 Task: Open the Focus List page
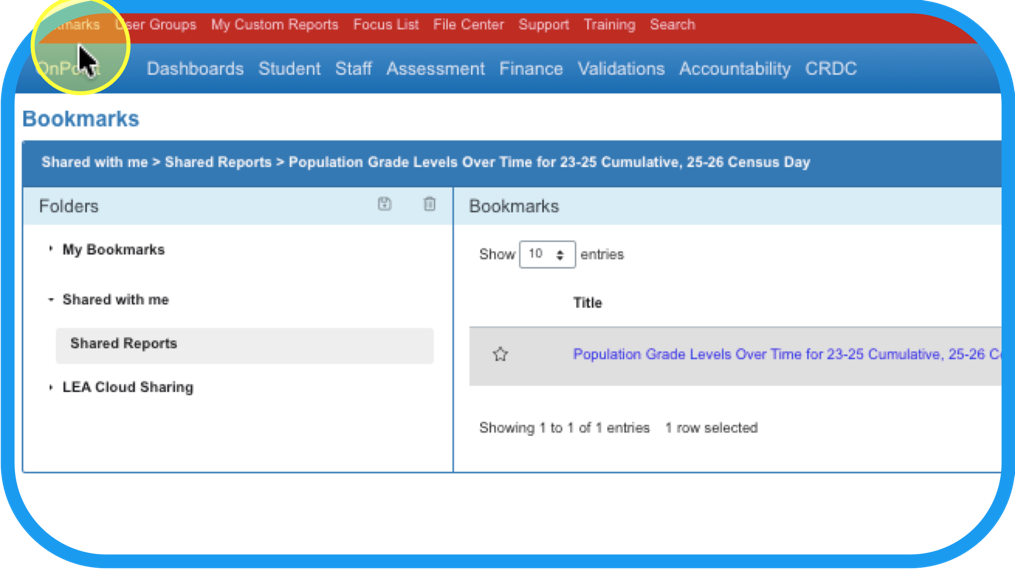[x=386, y=24]
